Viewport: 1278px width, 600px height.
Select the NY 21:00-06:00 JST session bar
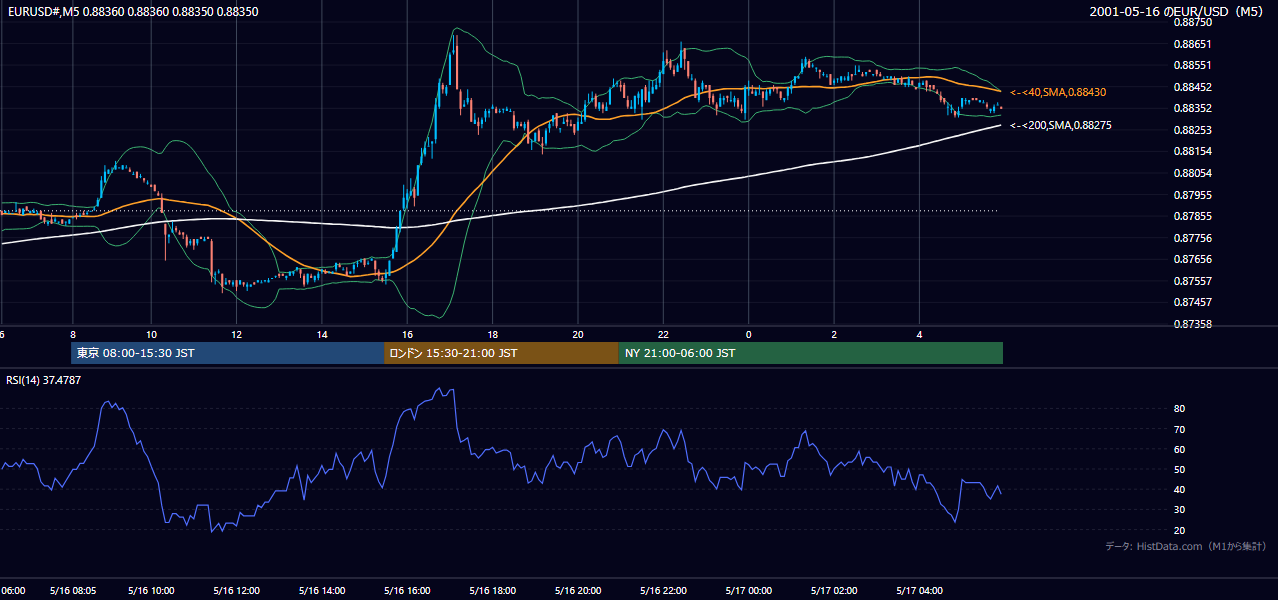[810, 353]
